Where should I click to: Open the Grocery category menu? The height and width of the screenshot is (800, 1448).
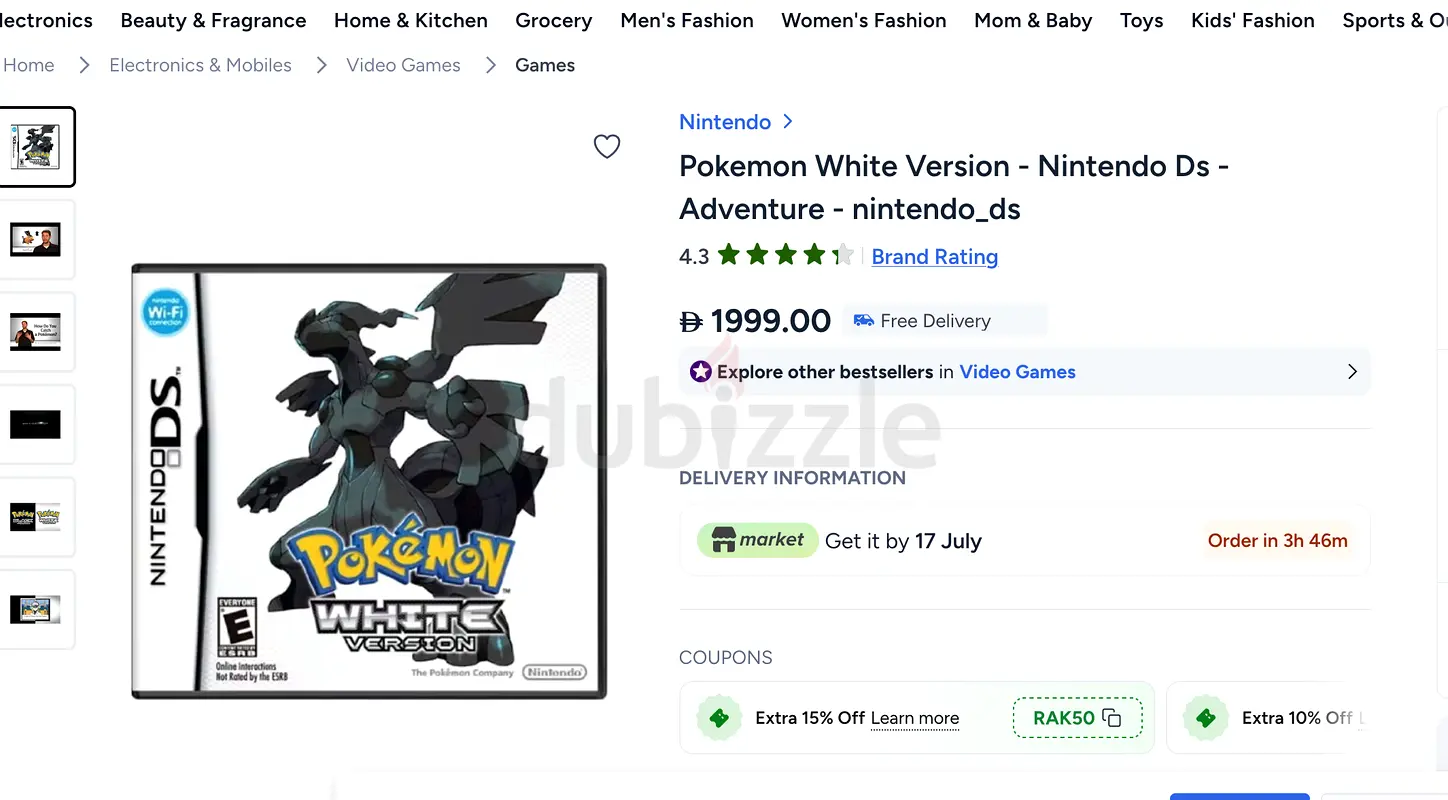coord(554,20)
